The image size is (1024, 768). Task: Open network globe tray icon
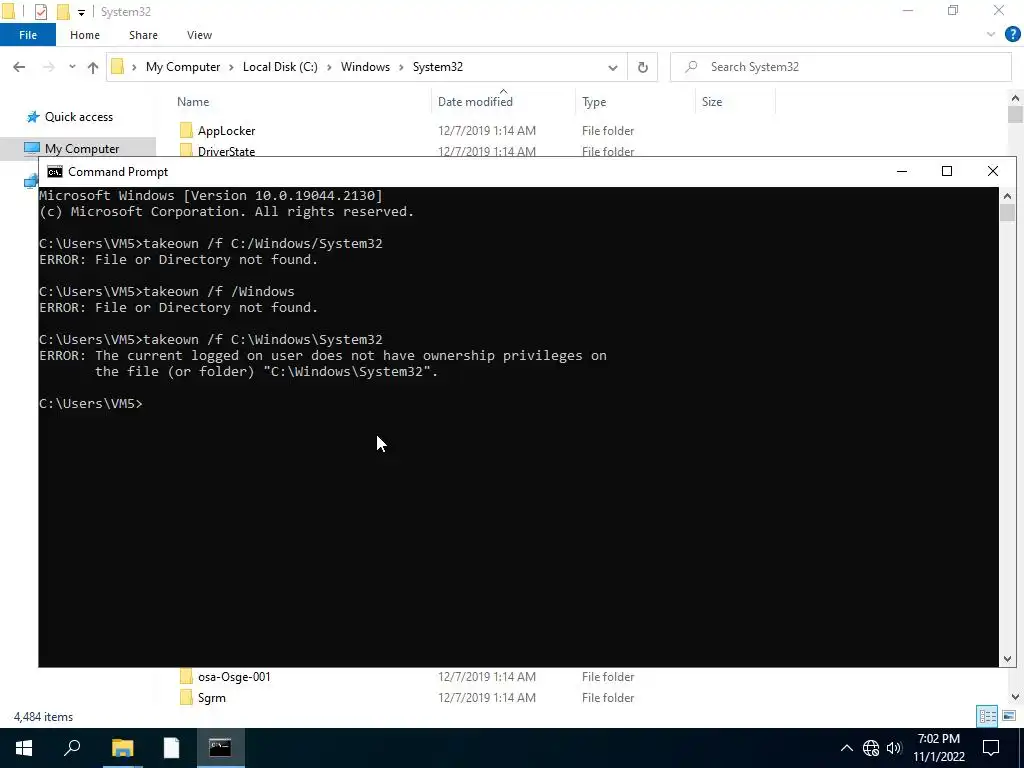pos(871,748)
